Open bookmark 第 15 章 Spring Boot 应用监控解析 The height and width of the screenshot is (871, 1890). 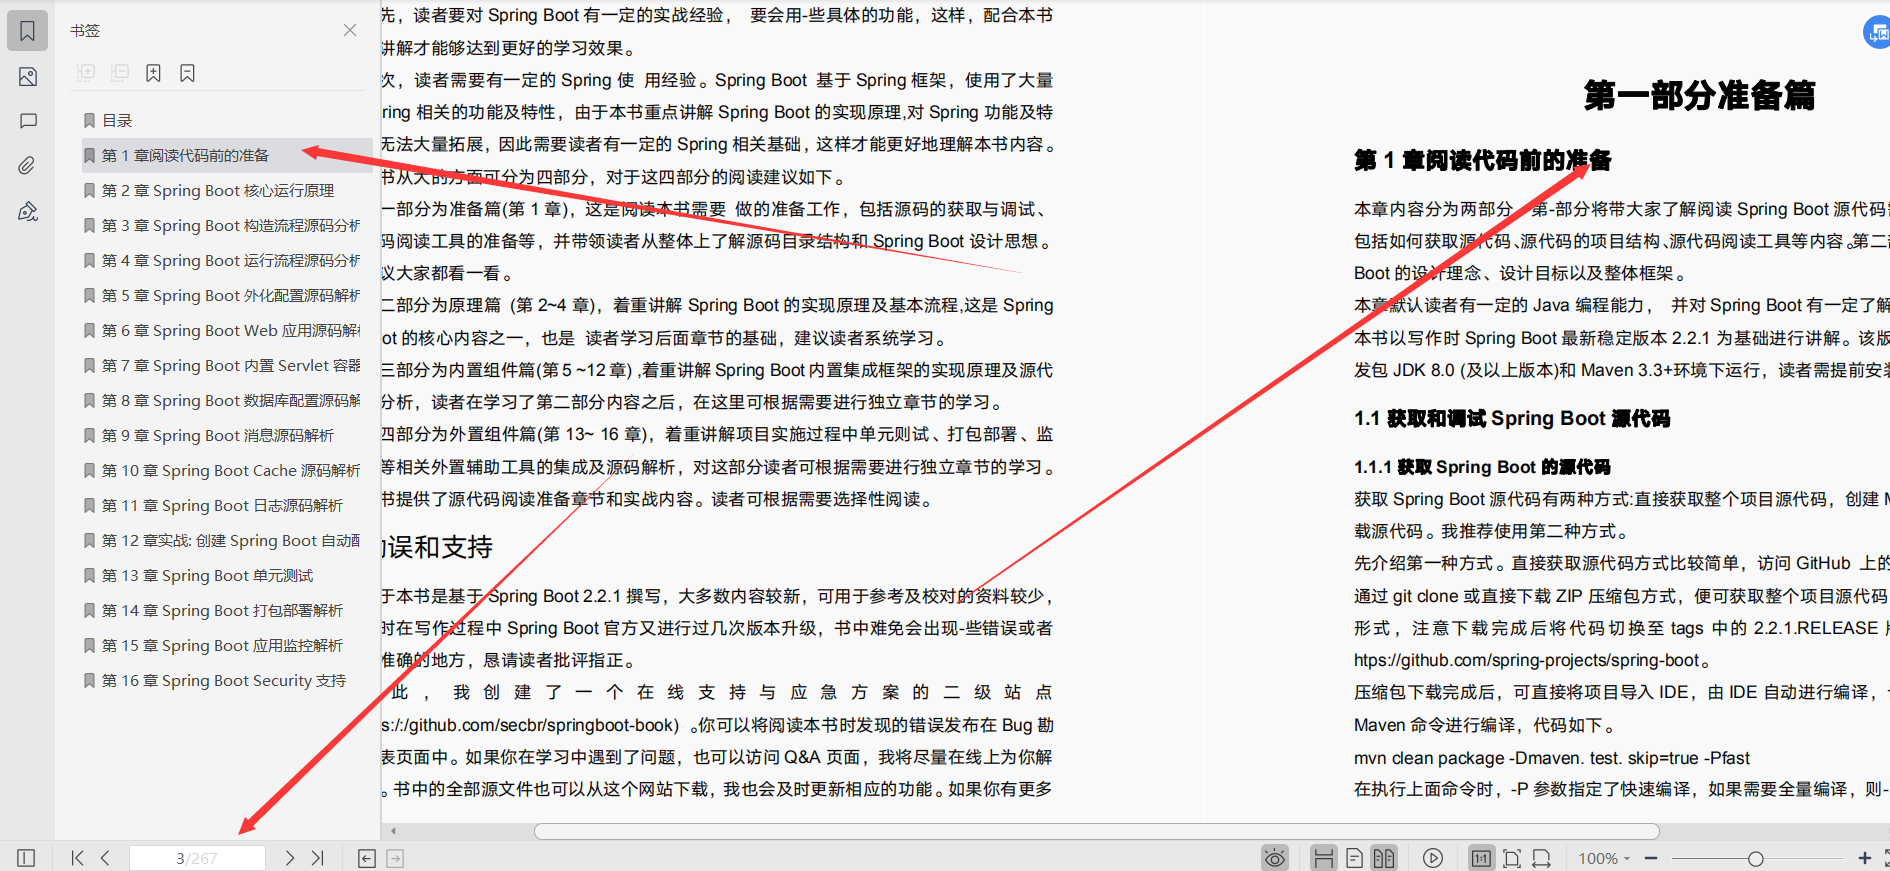[222, 645]
